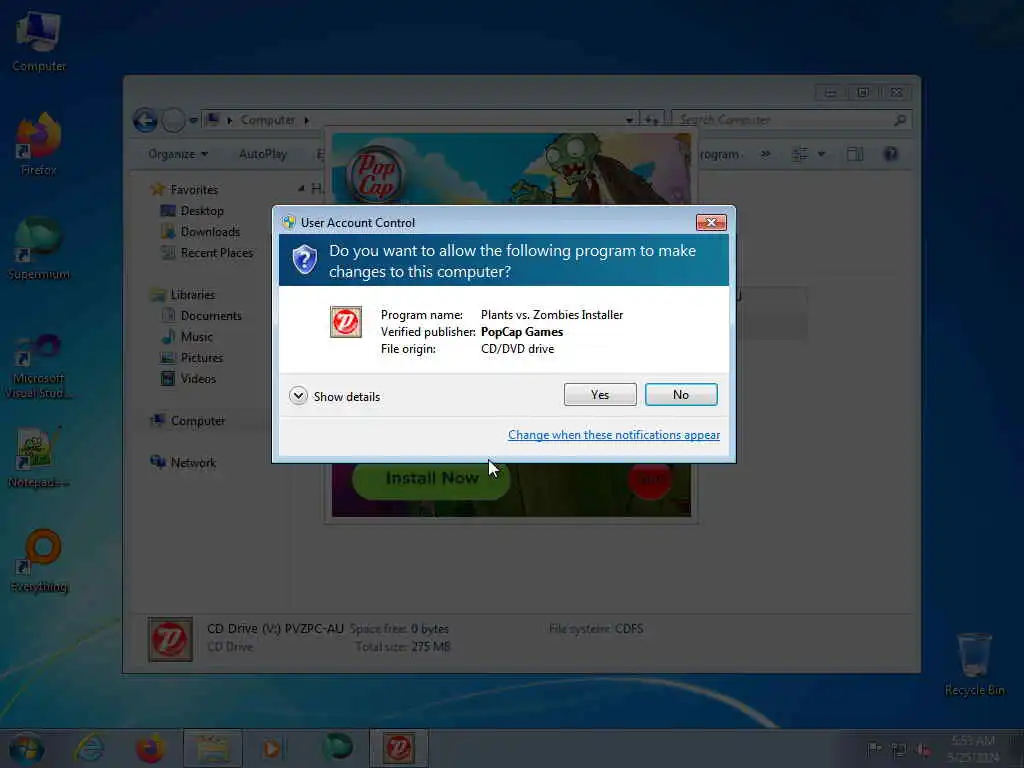This screenshot has width=1024, height=768.
Task: Open the Computer desktop icon
Action: [x=39, y=40]
